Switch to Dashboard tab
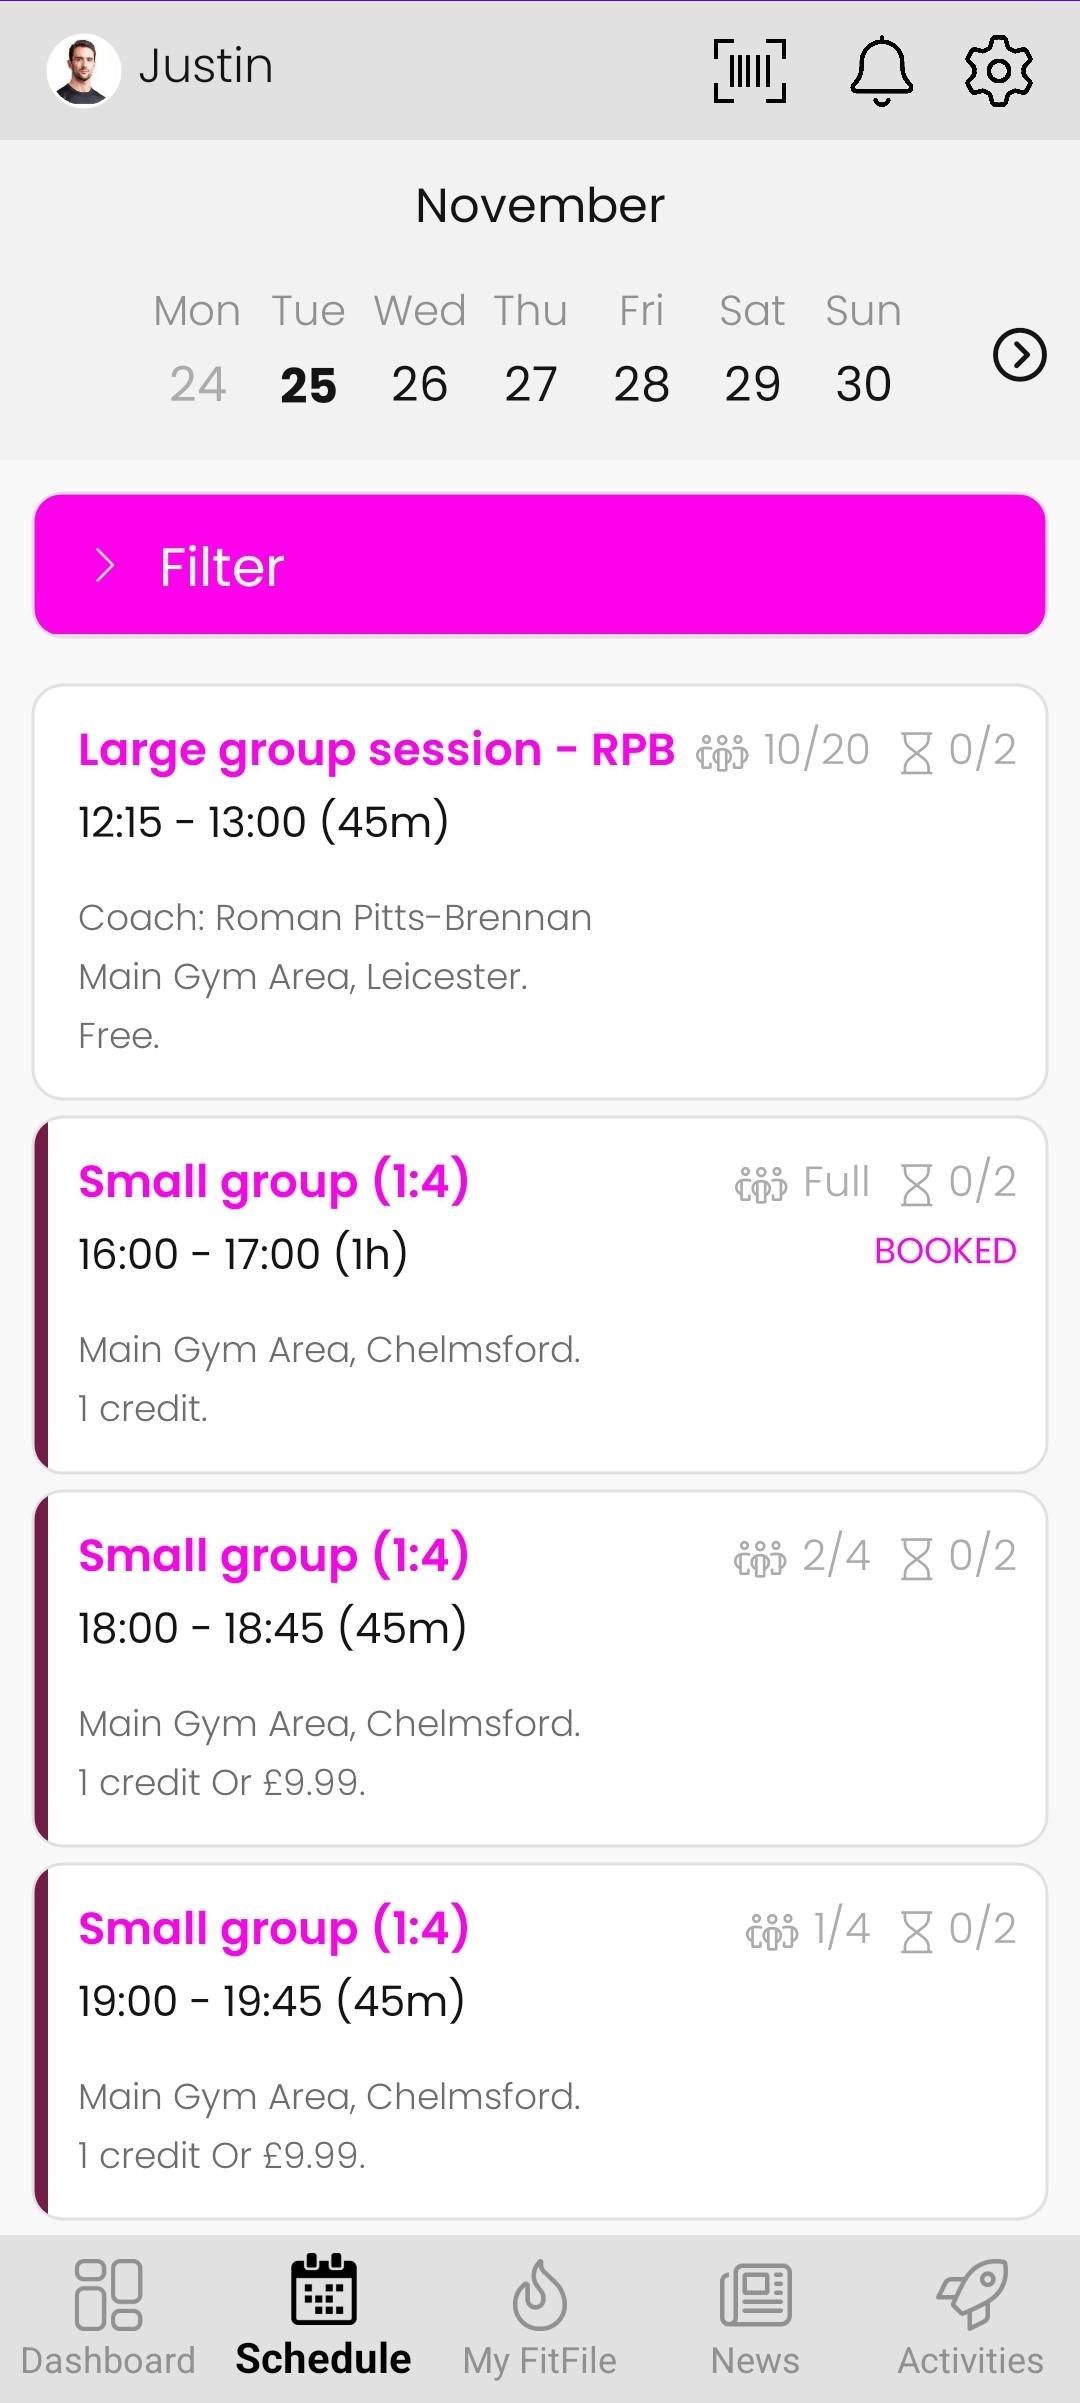Viewport: 1080px width, 2403px height. [108, 2314]
